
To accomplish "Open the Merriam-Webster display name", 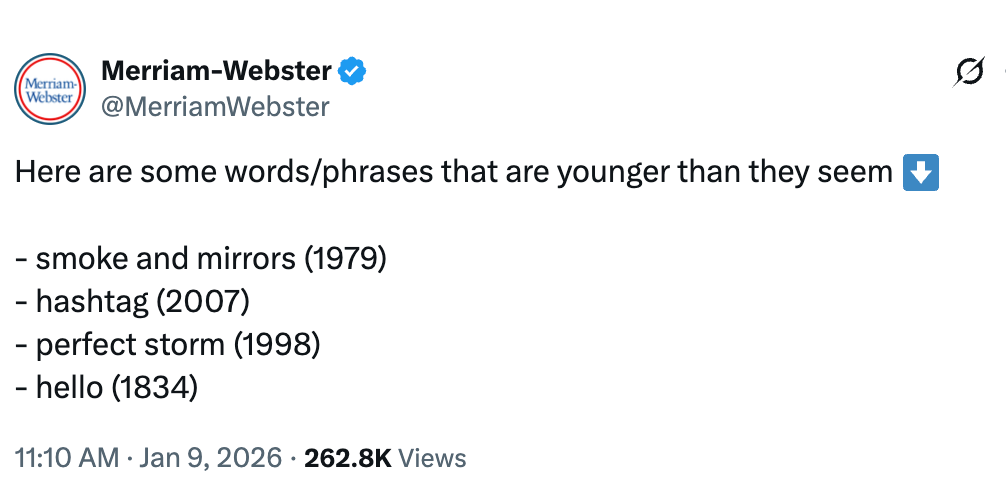I will coord(216,72).
